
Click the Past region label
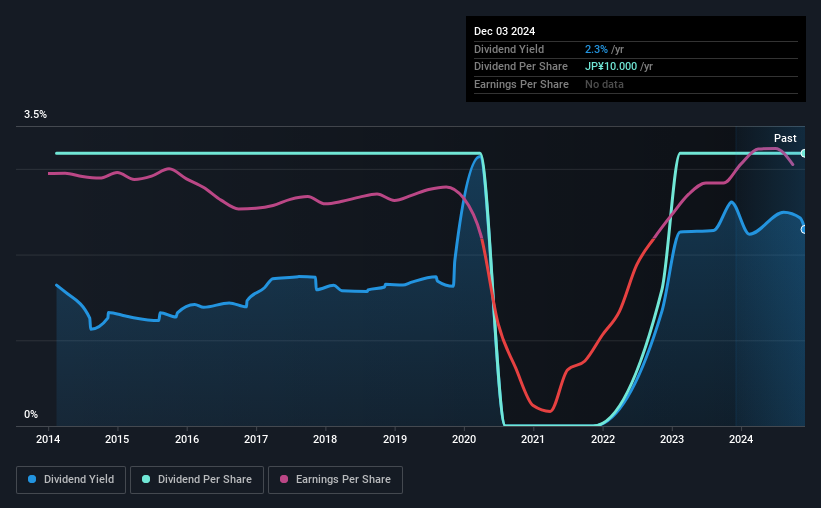pos(785,138)
